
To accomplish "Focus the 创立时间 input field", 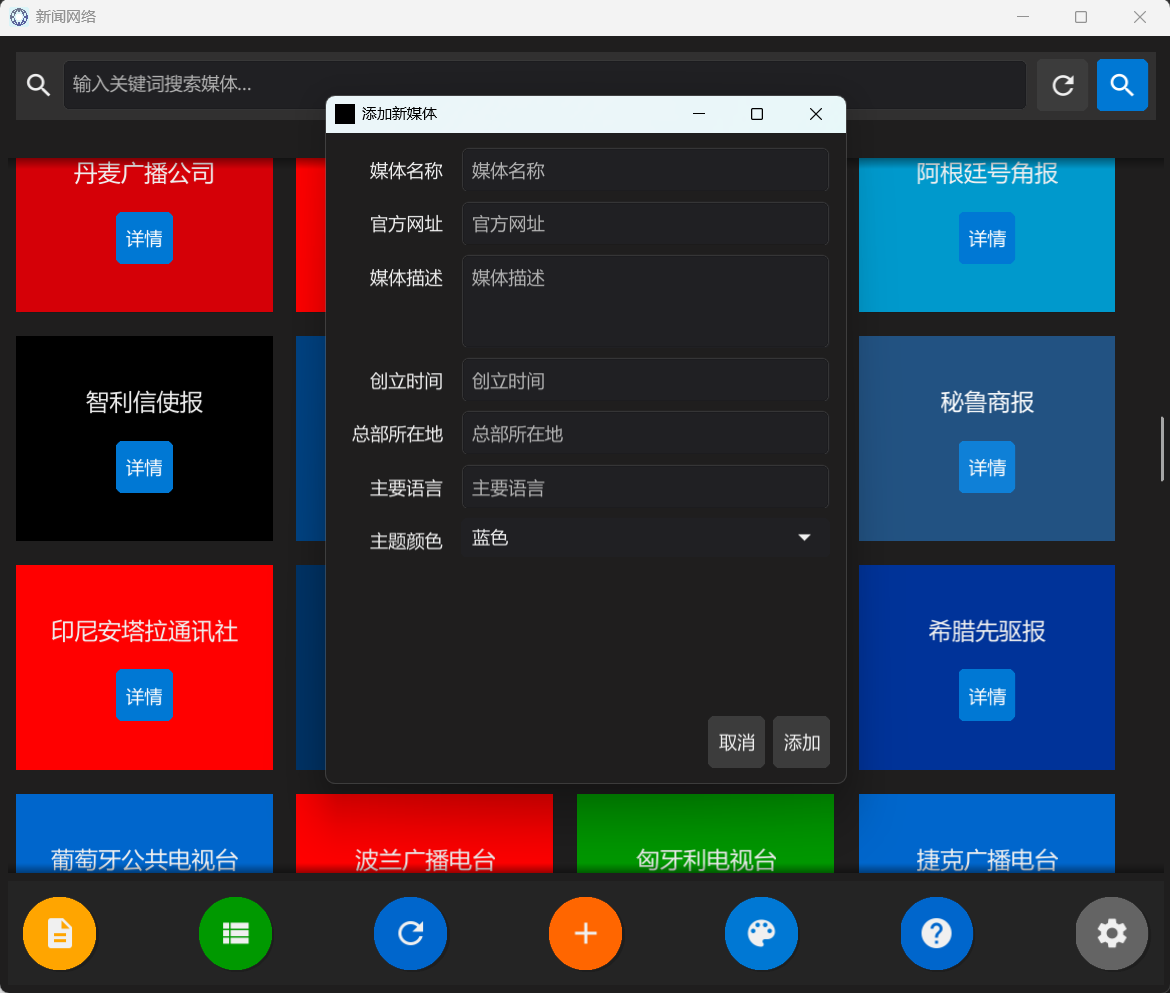I will [645, 380].
